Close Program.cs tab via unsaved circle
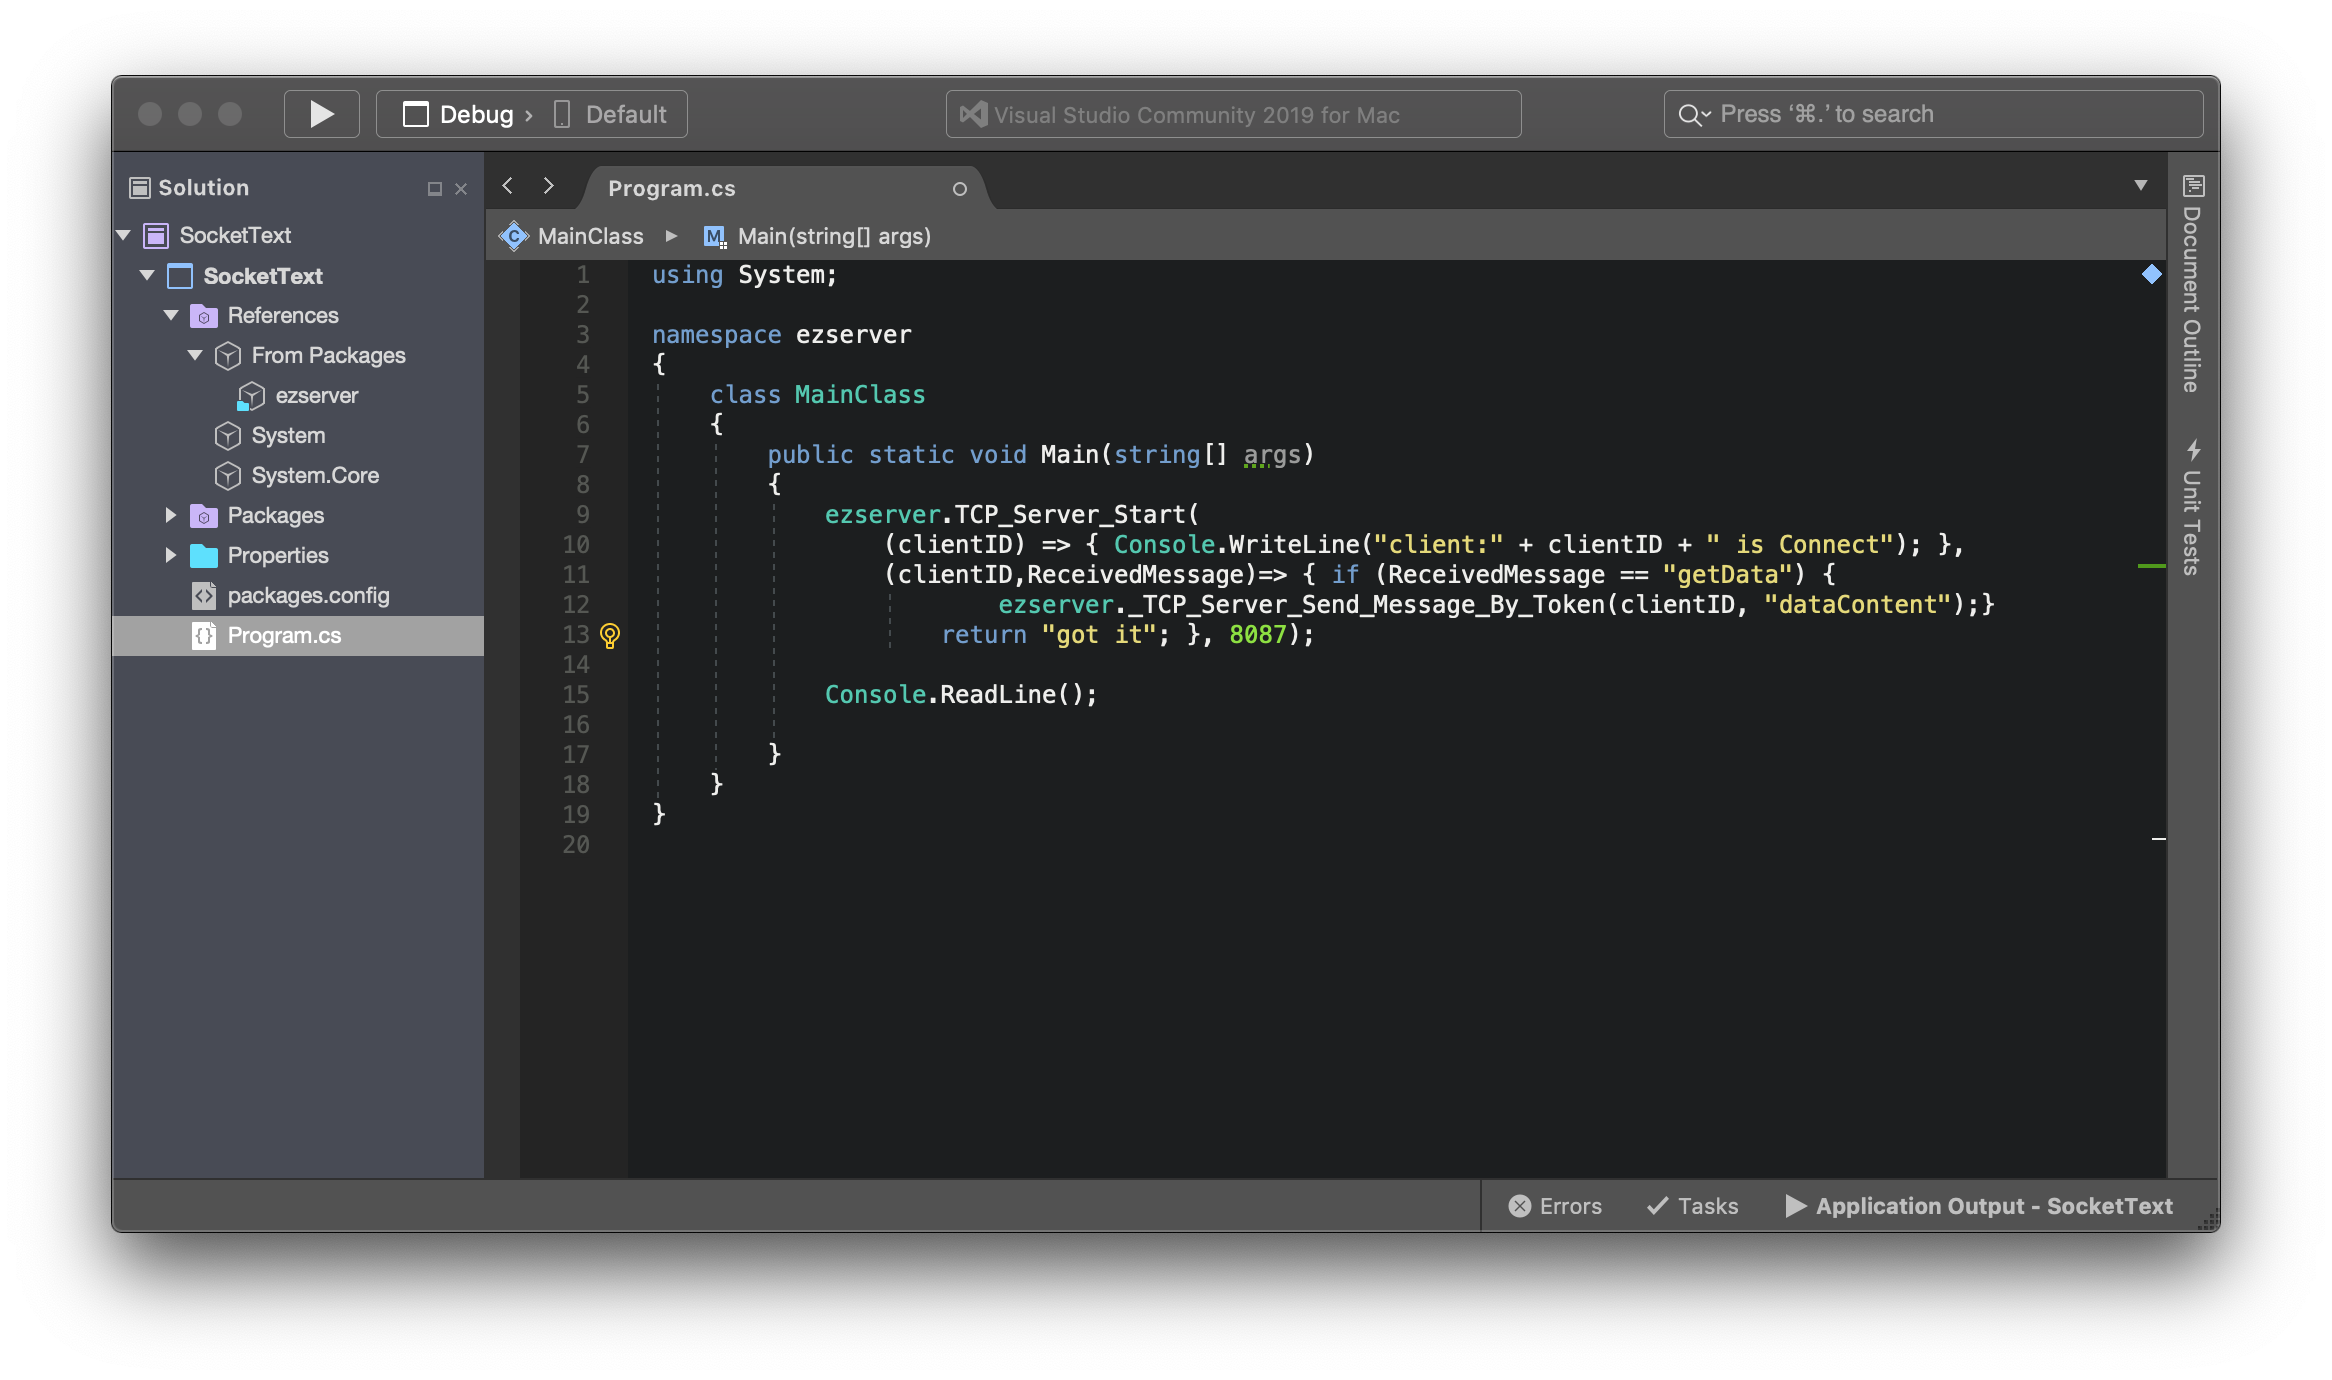This screenshot has width=2332, height=1380. coord(960,189)
